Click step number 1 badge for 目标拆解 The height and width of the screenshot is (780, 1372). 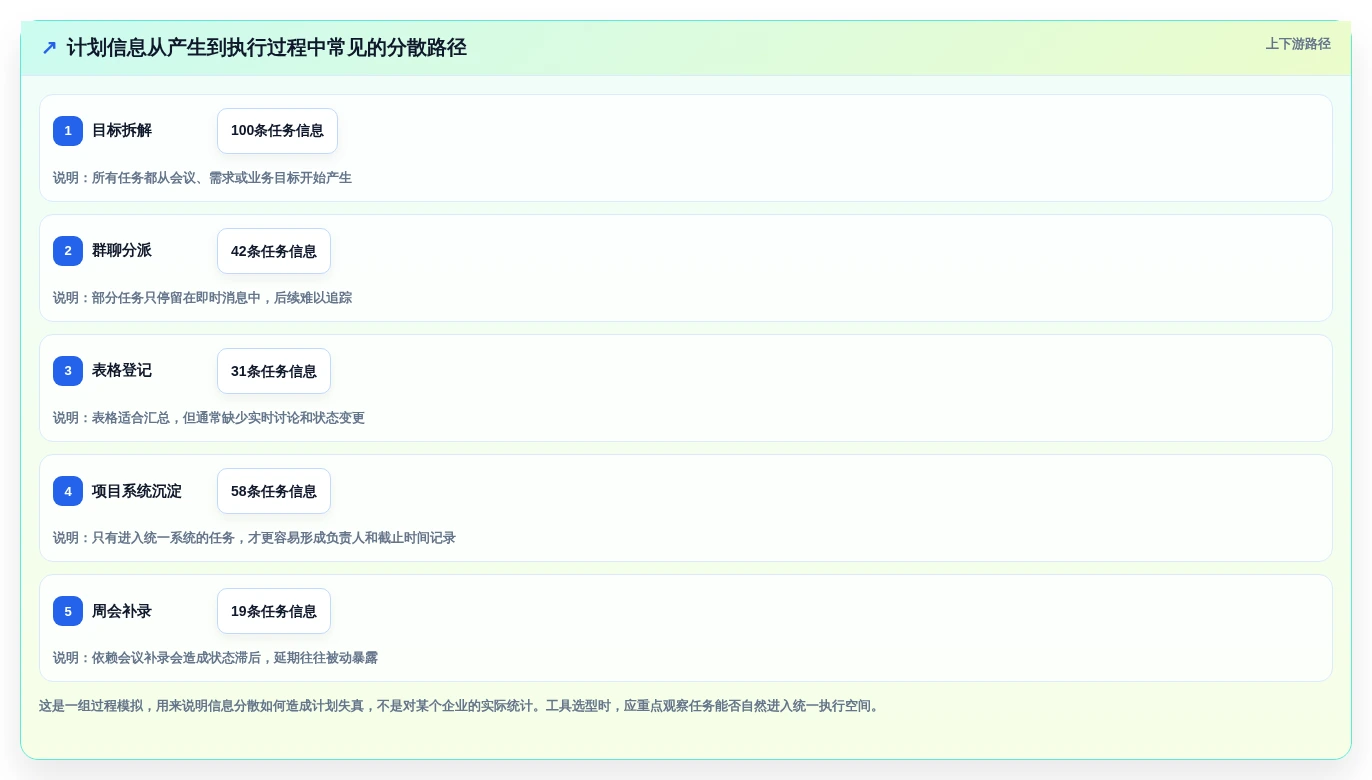[68, 131]
